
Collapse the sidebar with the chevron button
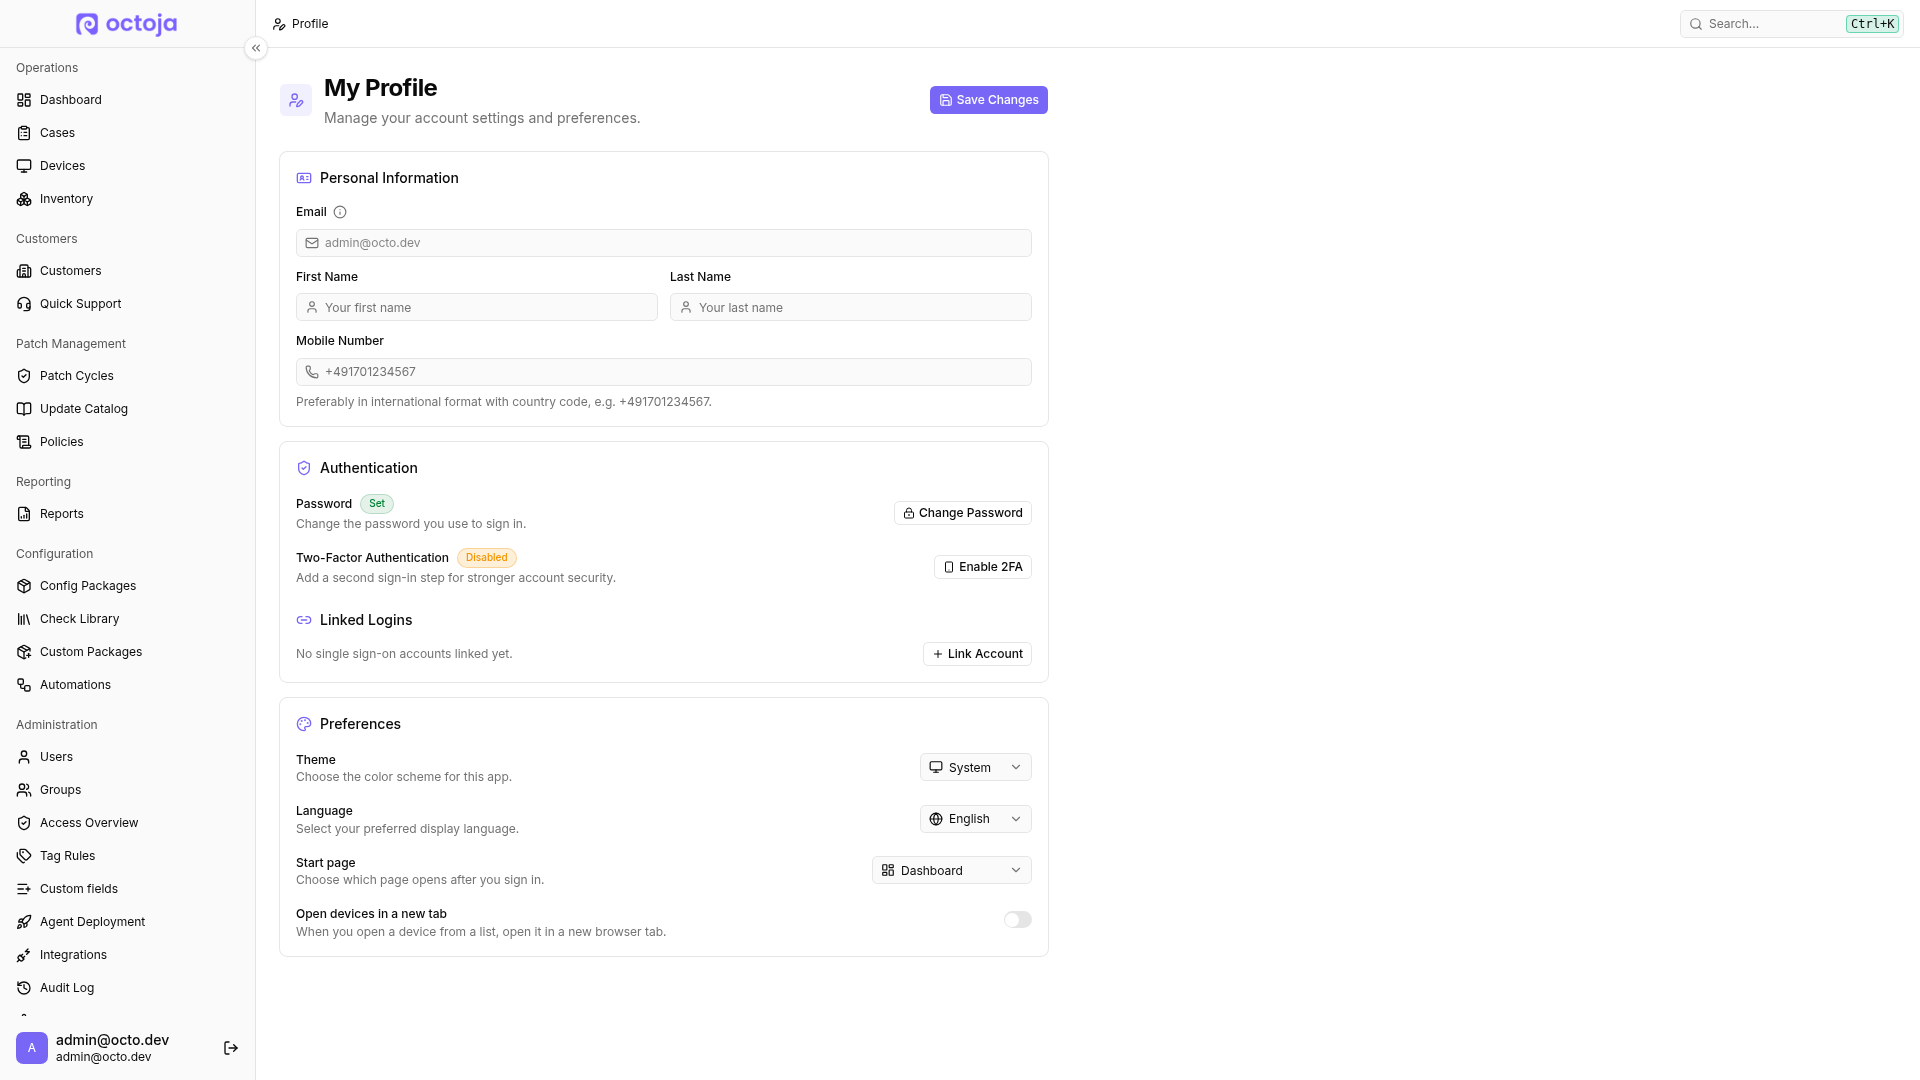(x=256, y=48)
